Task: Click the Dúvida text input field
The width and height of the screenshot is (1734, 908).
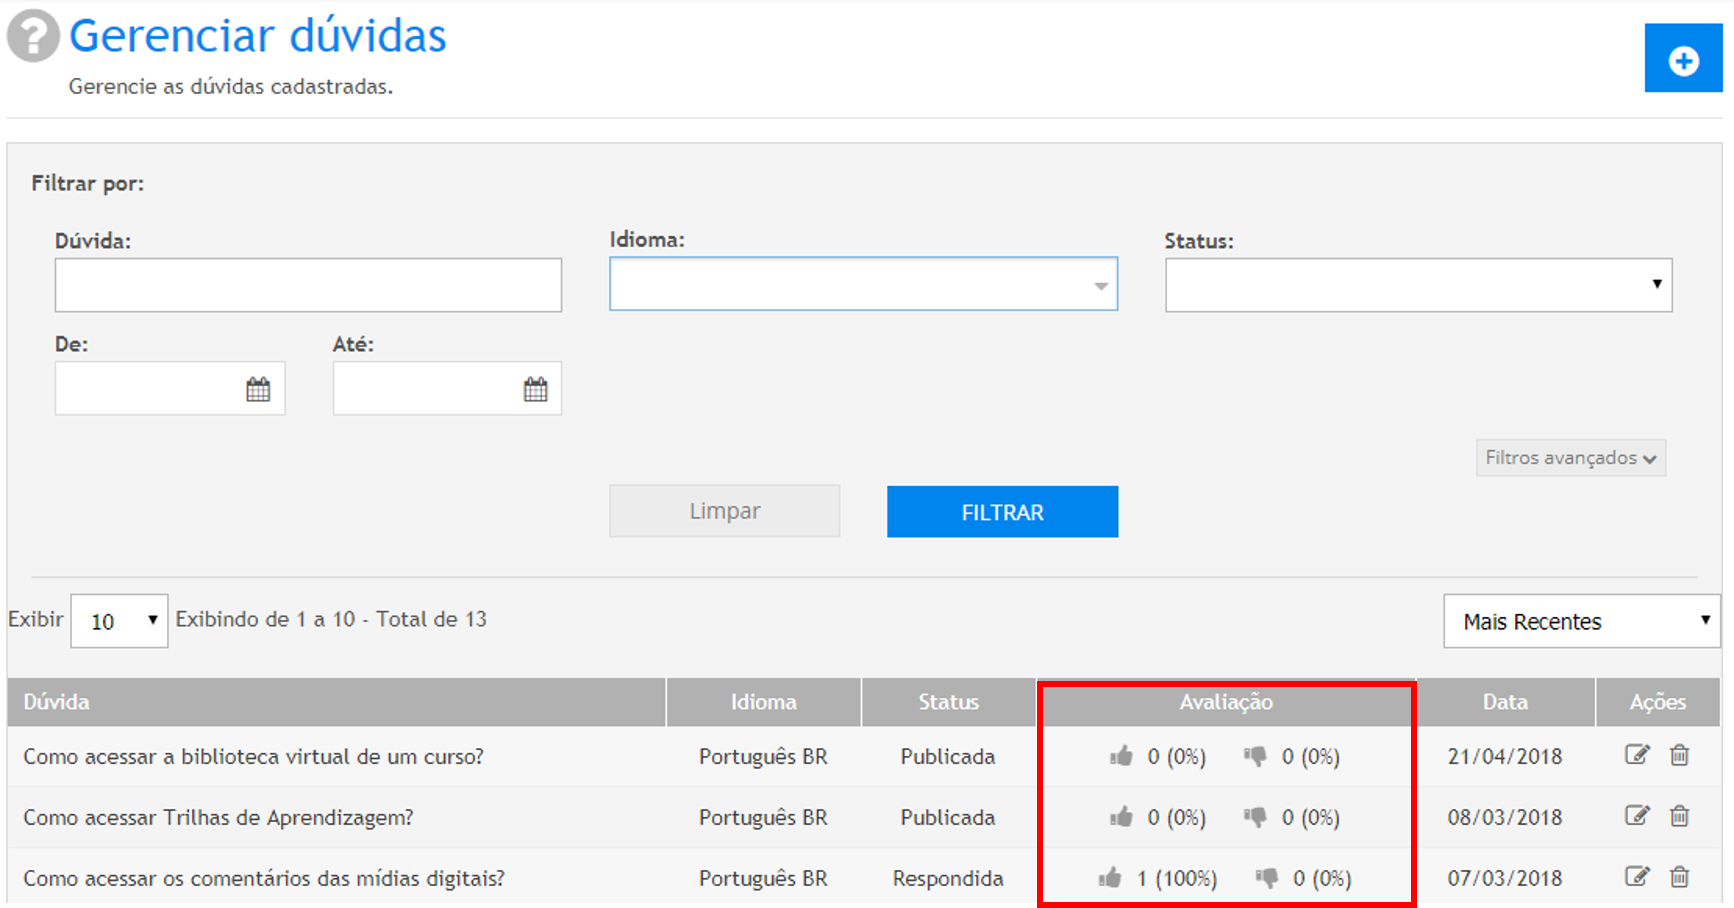Action: point(308,285)
